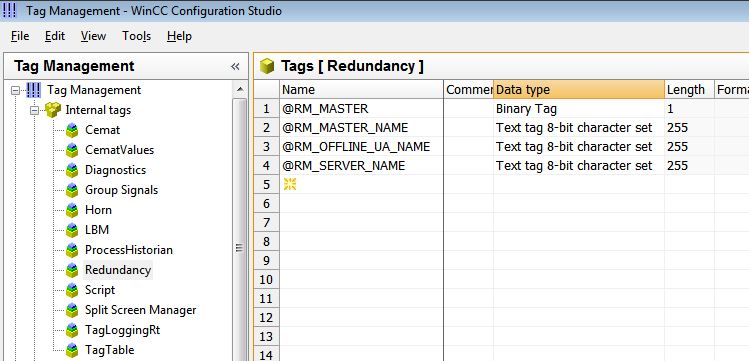The width and height of the screenshot is (749, 361).
Task: Click the length 255 cell of @RM_SERVER_NAME
Action: click(689, 166)
